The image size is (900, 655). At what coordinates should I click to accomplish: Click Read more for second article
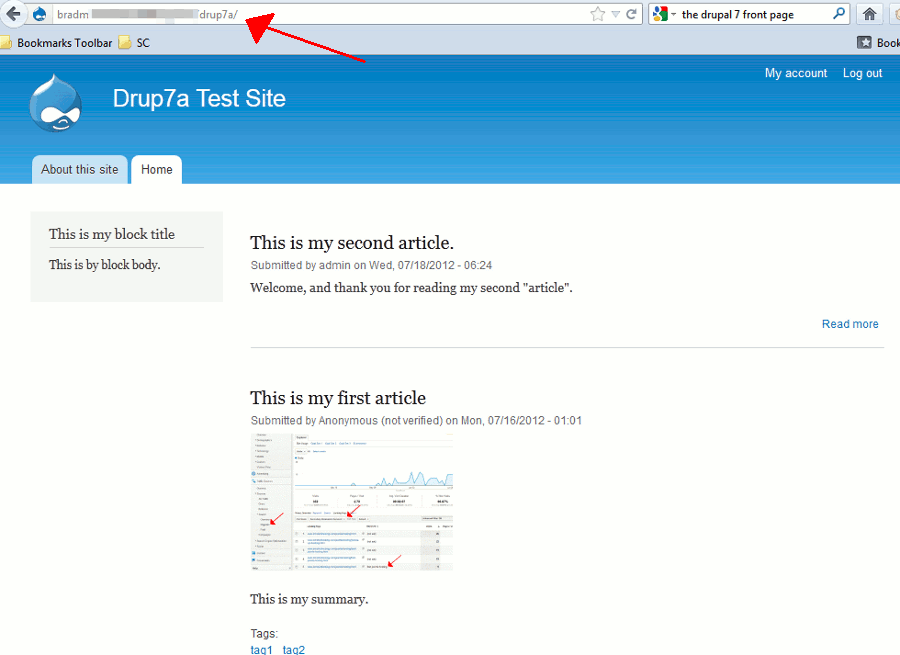(x=850, y=324)
